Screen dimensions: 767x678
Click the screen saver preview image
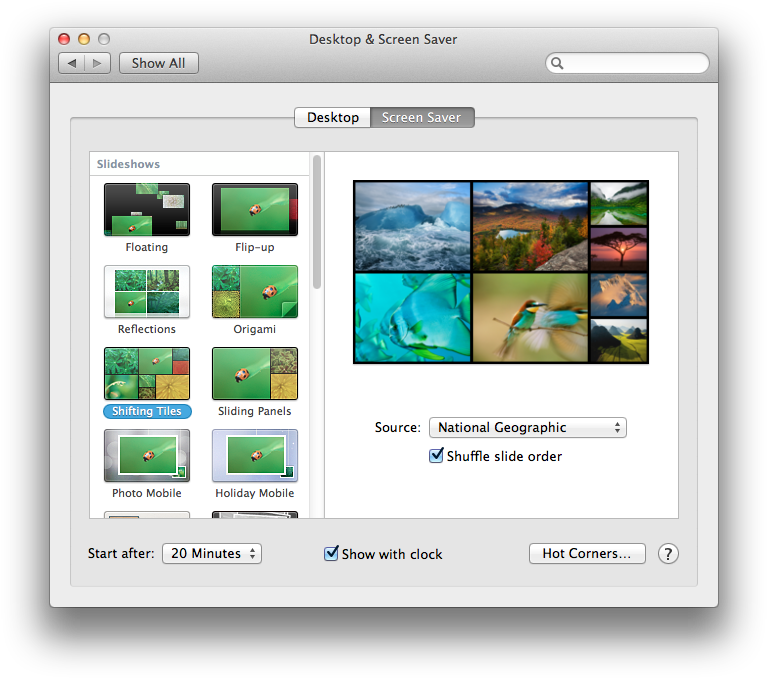click(x=501, y=272)
